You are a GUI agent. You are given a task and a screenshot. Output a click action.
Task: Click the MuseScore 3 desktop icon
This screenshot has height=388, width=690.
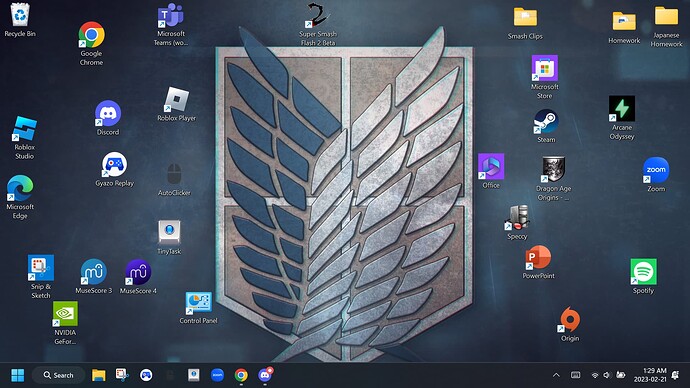tap(93, 276)
